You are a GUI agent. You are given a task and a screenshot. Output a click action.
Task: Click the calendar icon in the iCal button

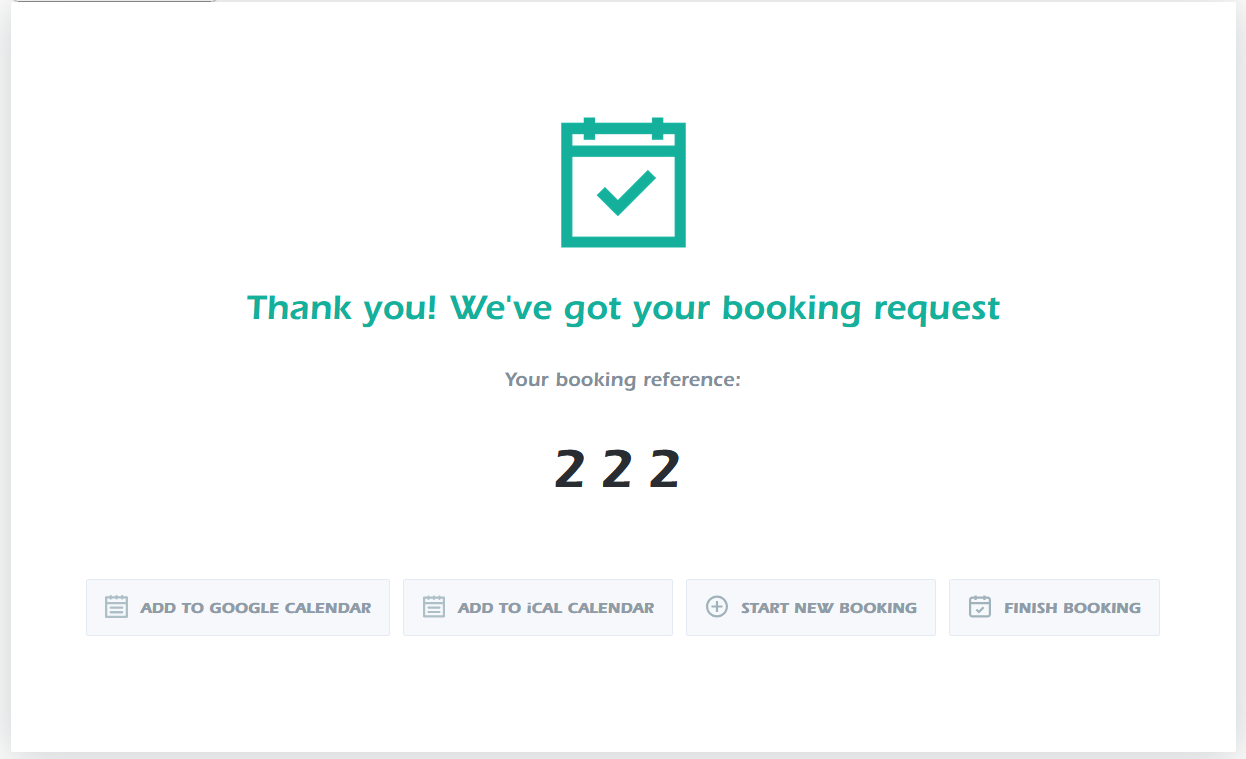coord(434,607)
